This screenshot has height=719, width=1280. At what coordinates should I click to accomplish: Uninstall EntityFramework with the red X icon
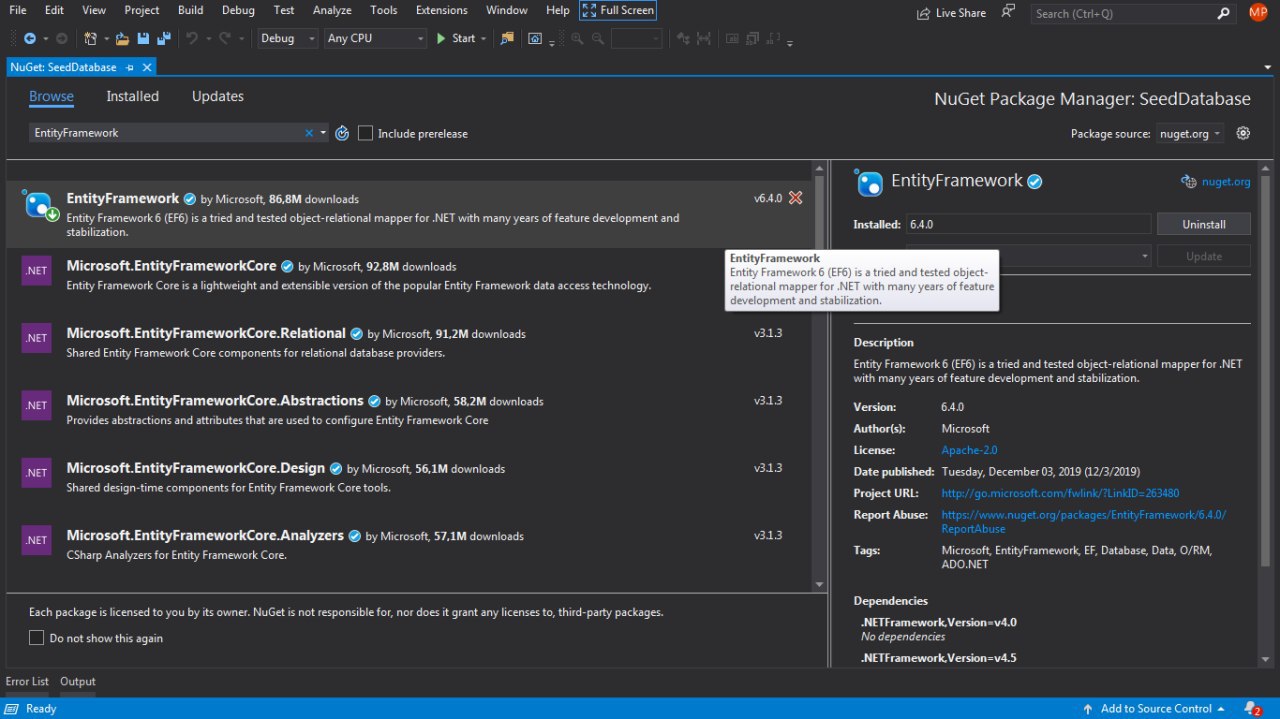point(795,198)
